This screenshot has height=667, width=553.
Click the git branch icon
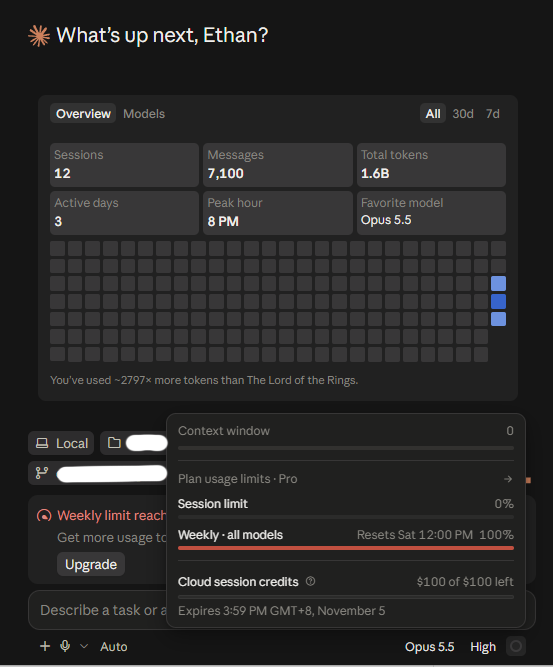click(42, 473)
